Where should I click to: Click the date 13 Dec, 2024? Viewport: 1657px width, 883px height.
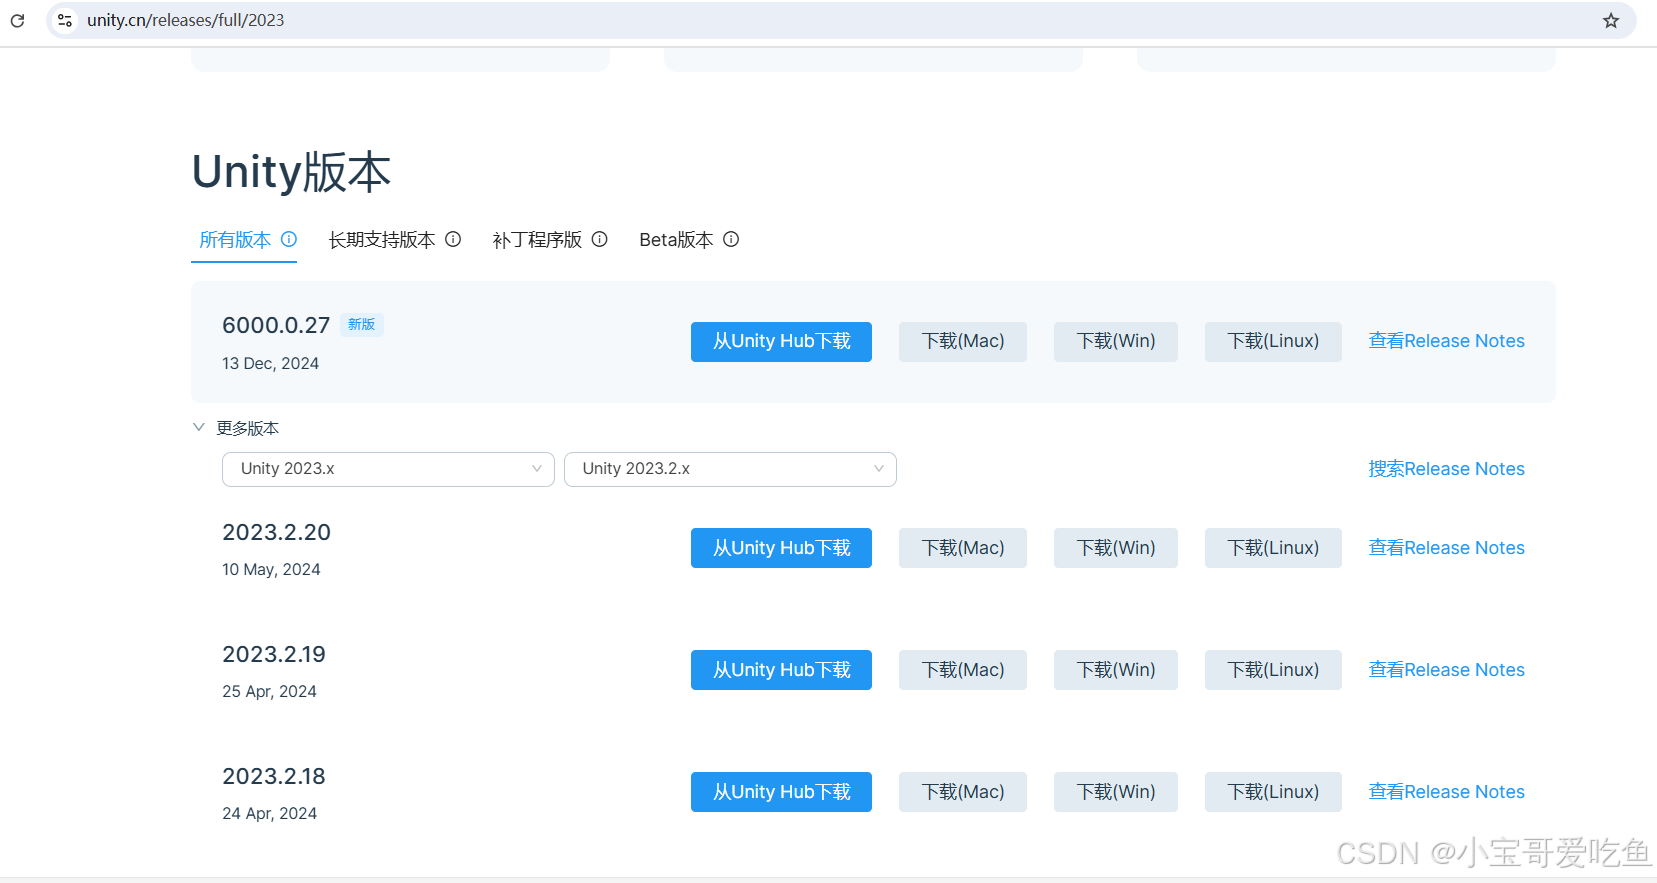point(271,364)
